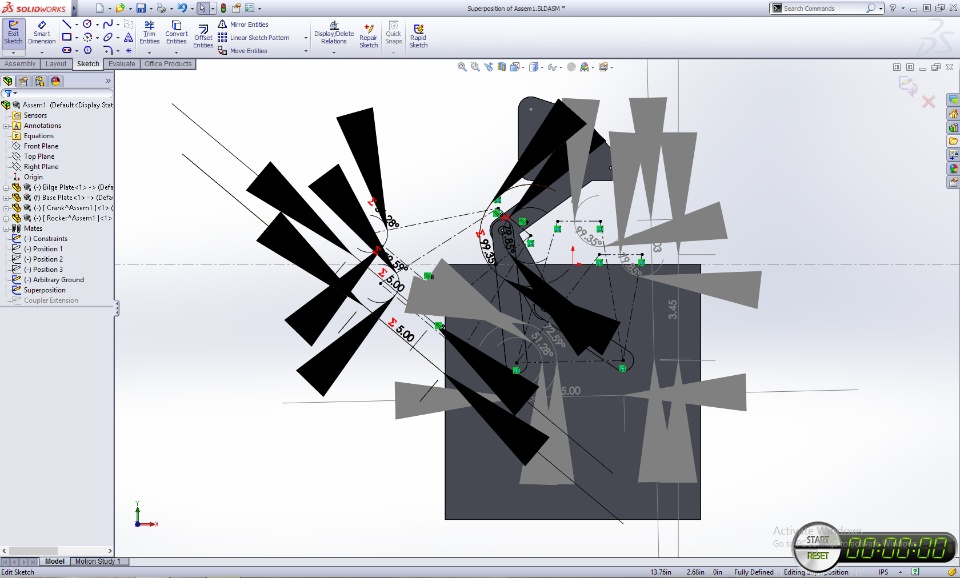The width and height of the screenshot is (960, 578).
Task: Pick the Line sketch tool
Action: coord(66,24)
